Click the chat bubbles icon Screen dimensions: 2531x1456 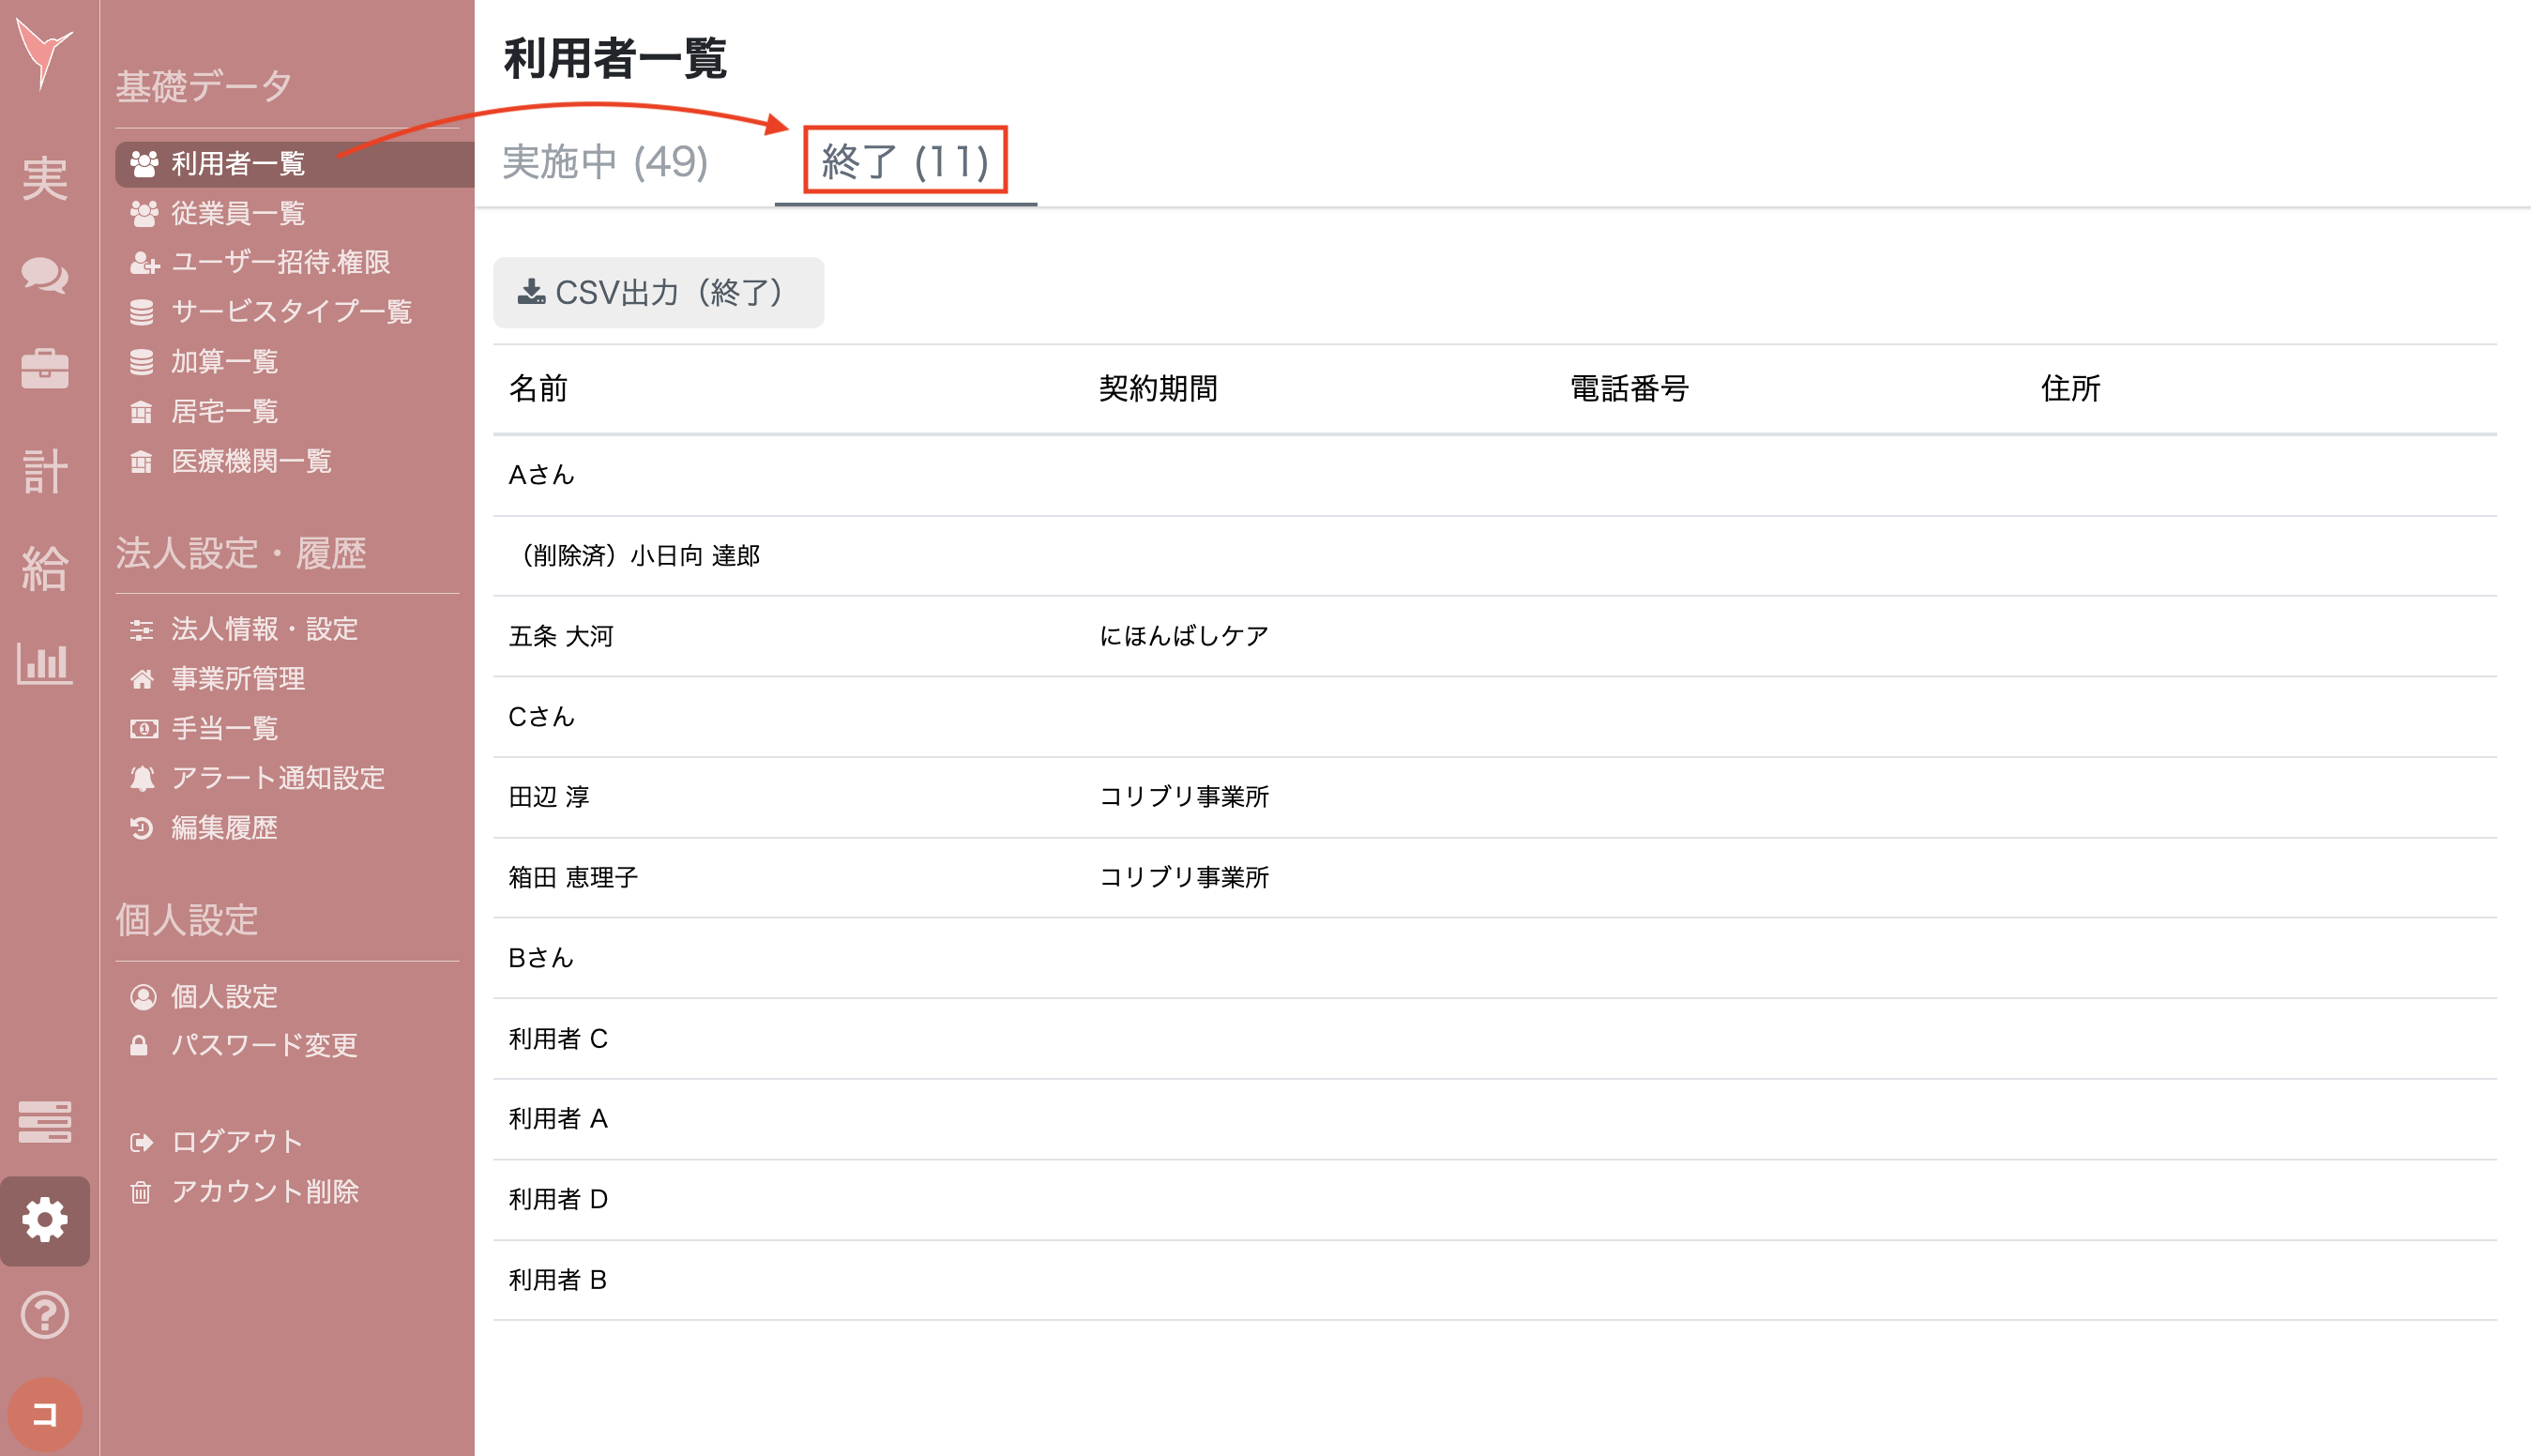[45, 275]
